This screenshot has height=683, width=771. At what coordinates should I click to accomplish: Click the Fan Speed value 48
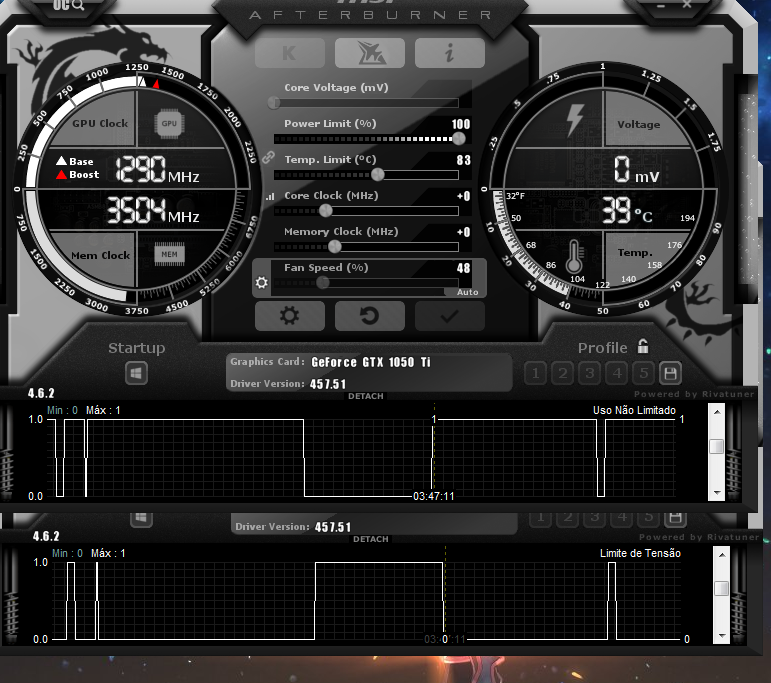(463, 268)
